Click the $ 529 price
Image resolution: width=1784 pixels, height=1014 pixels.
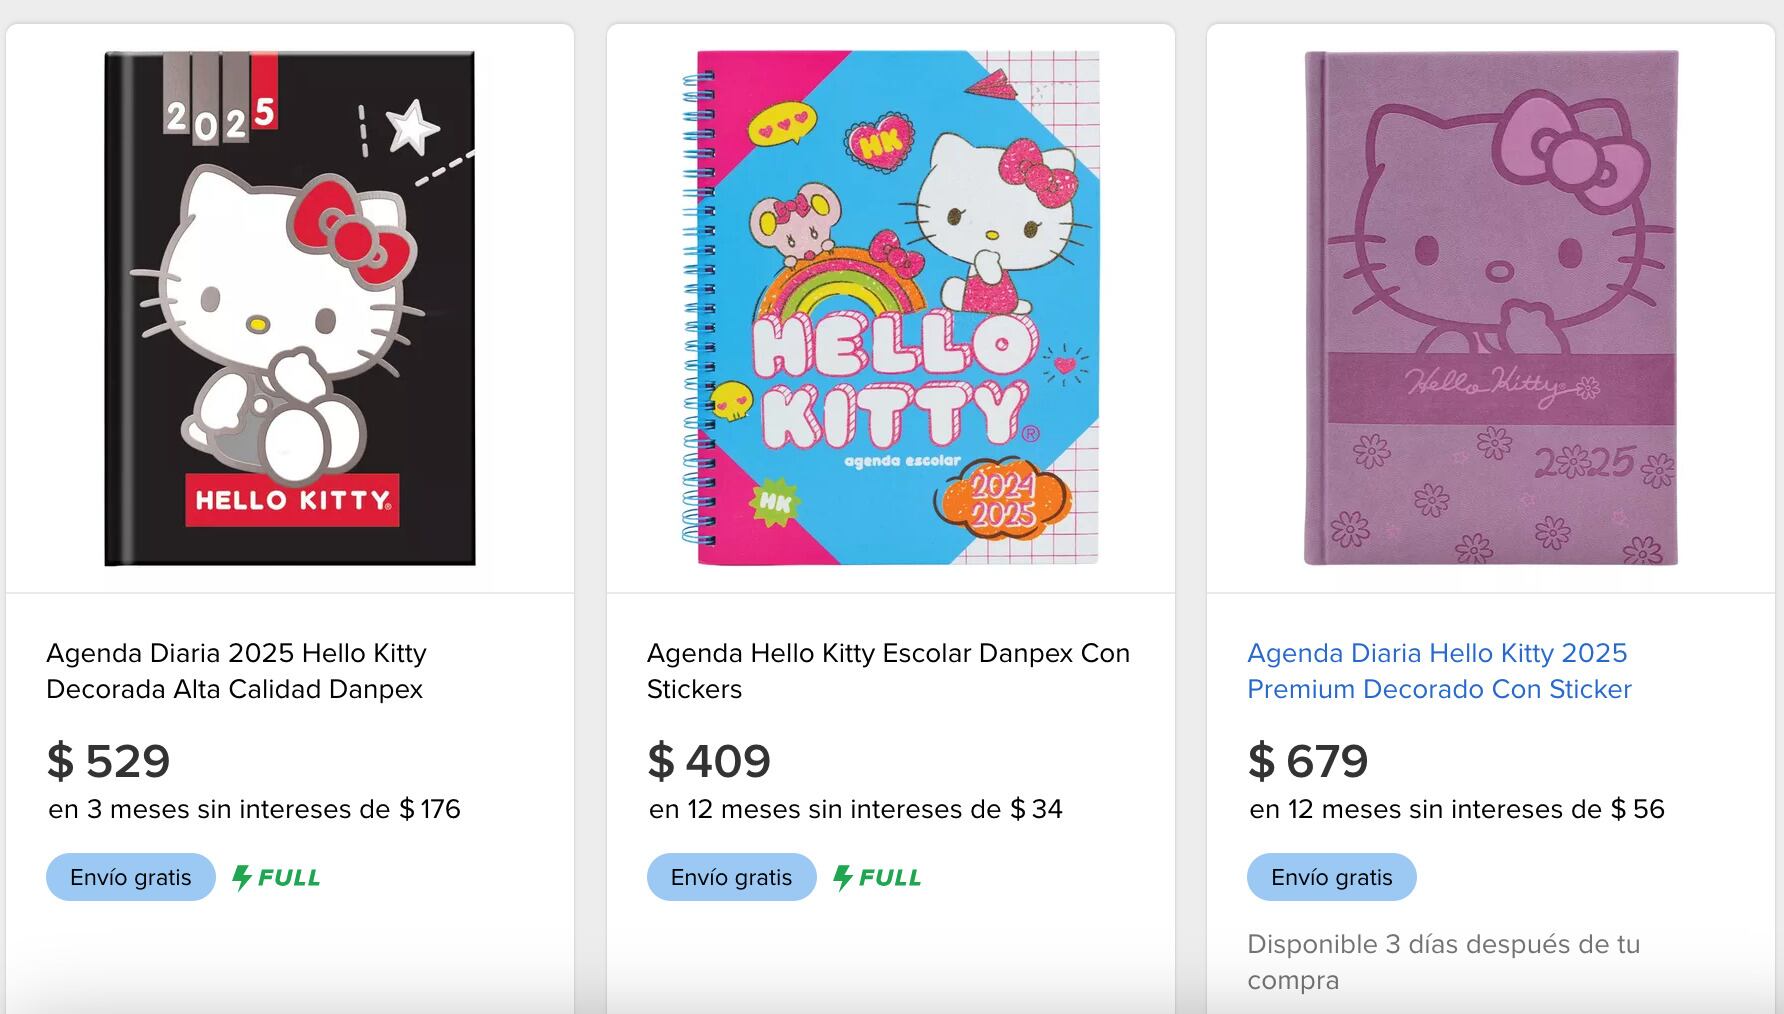pyautogui.click(x=109, y=761)
